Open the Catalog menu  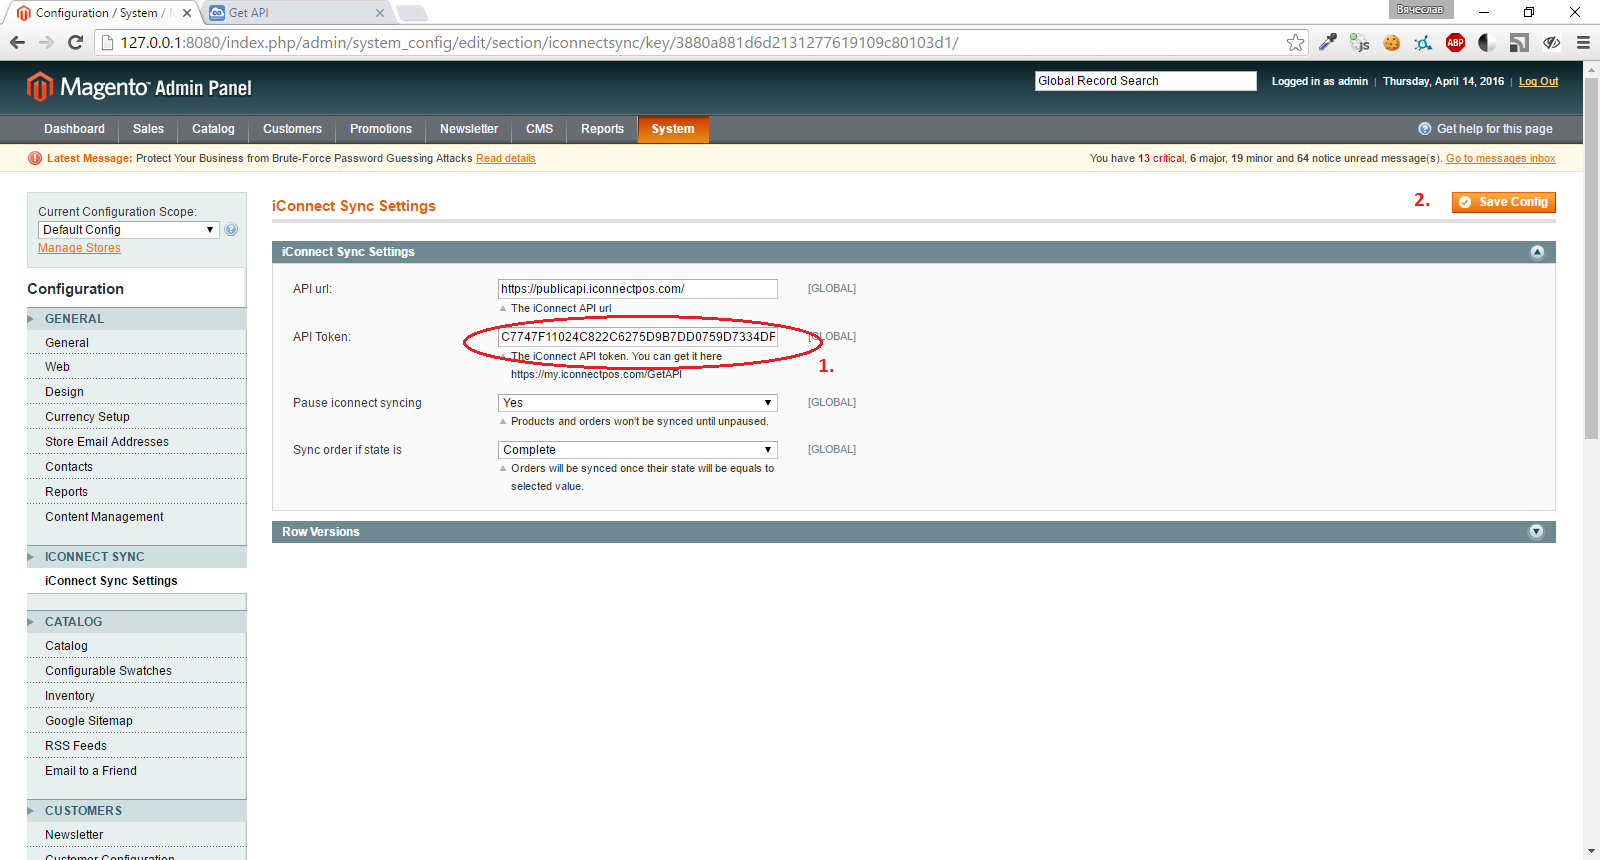click(213, 128)
